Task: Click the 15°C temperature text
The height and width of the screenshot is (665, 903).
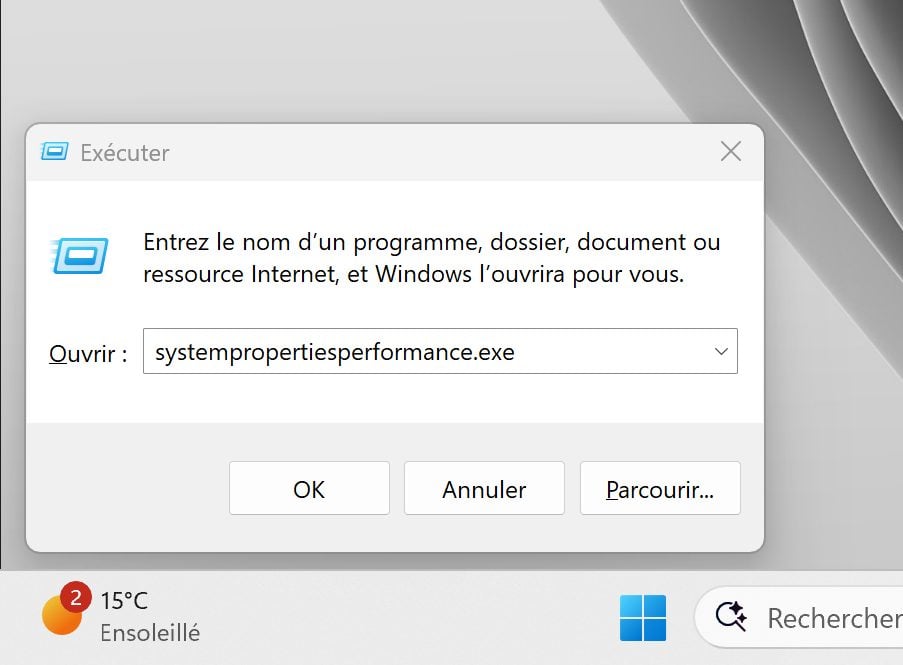Action: (x=124, y=600)
